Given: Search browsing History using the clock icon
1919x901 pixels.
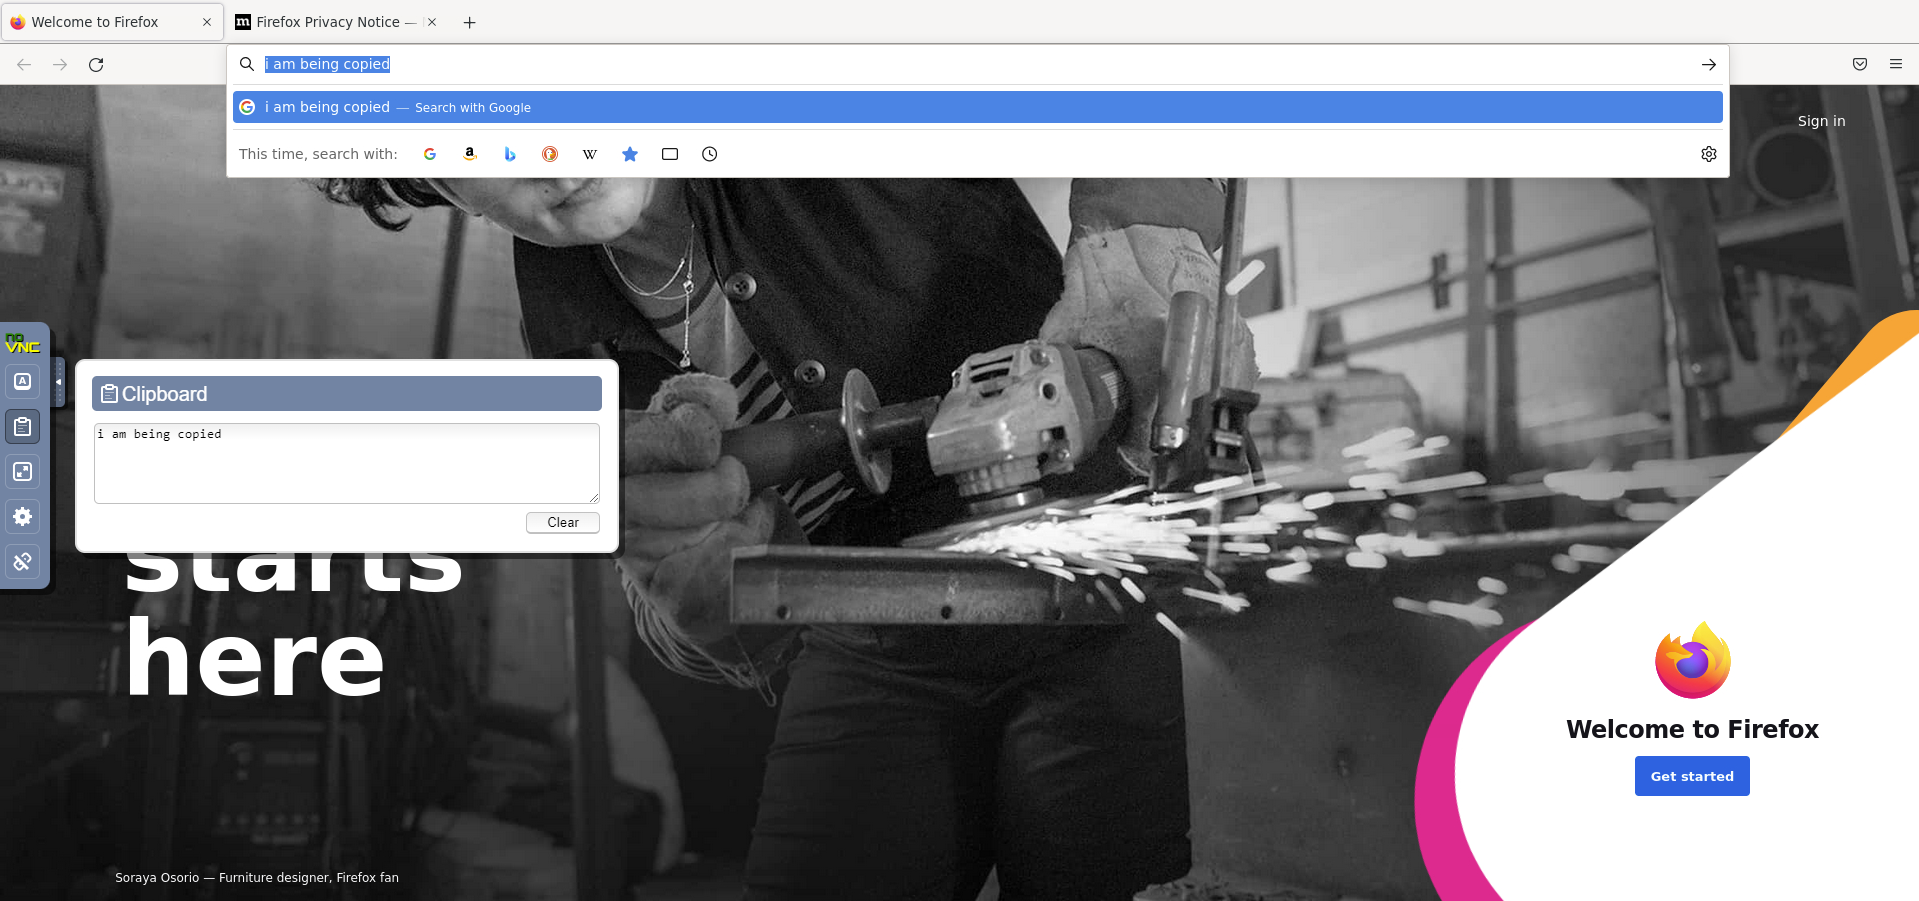Looking at the screenshot, I should (710, 154).
